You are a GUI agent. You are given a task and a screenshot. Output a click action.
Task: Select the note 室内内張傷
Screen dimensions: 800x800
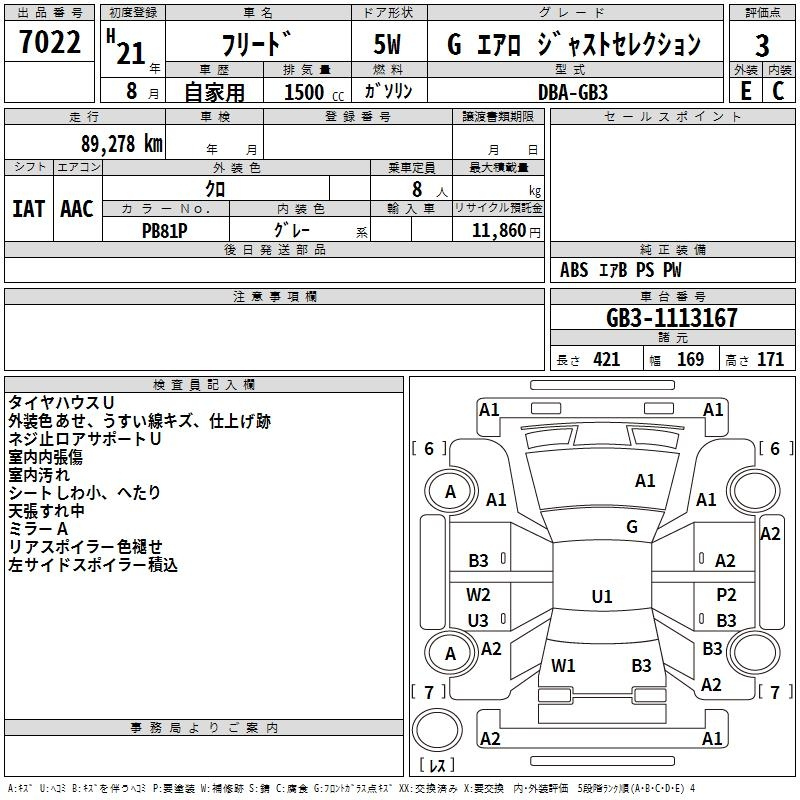45,457
